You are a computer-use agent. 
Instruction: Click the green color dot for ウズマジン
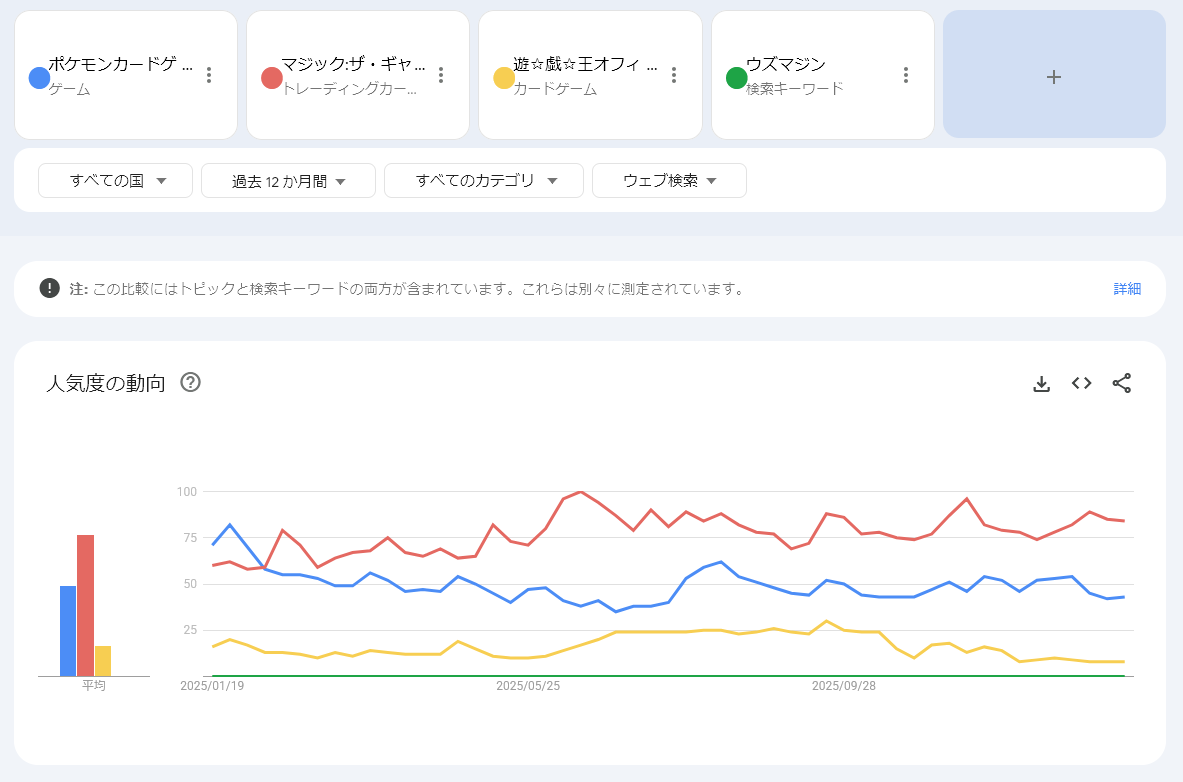click(x=737, y=77)
